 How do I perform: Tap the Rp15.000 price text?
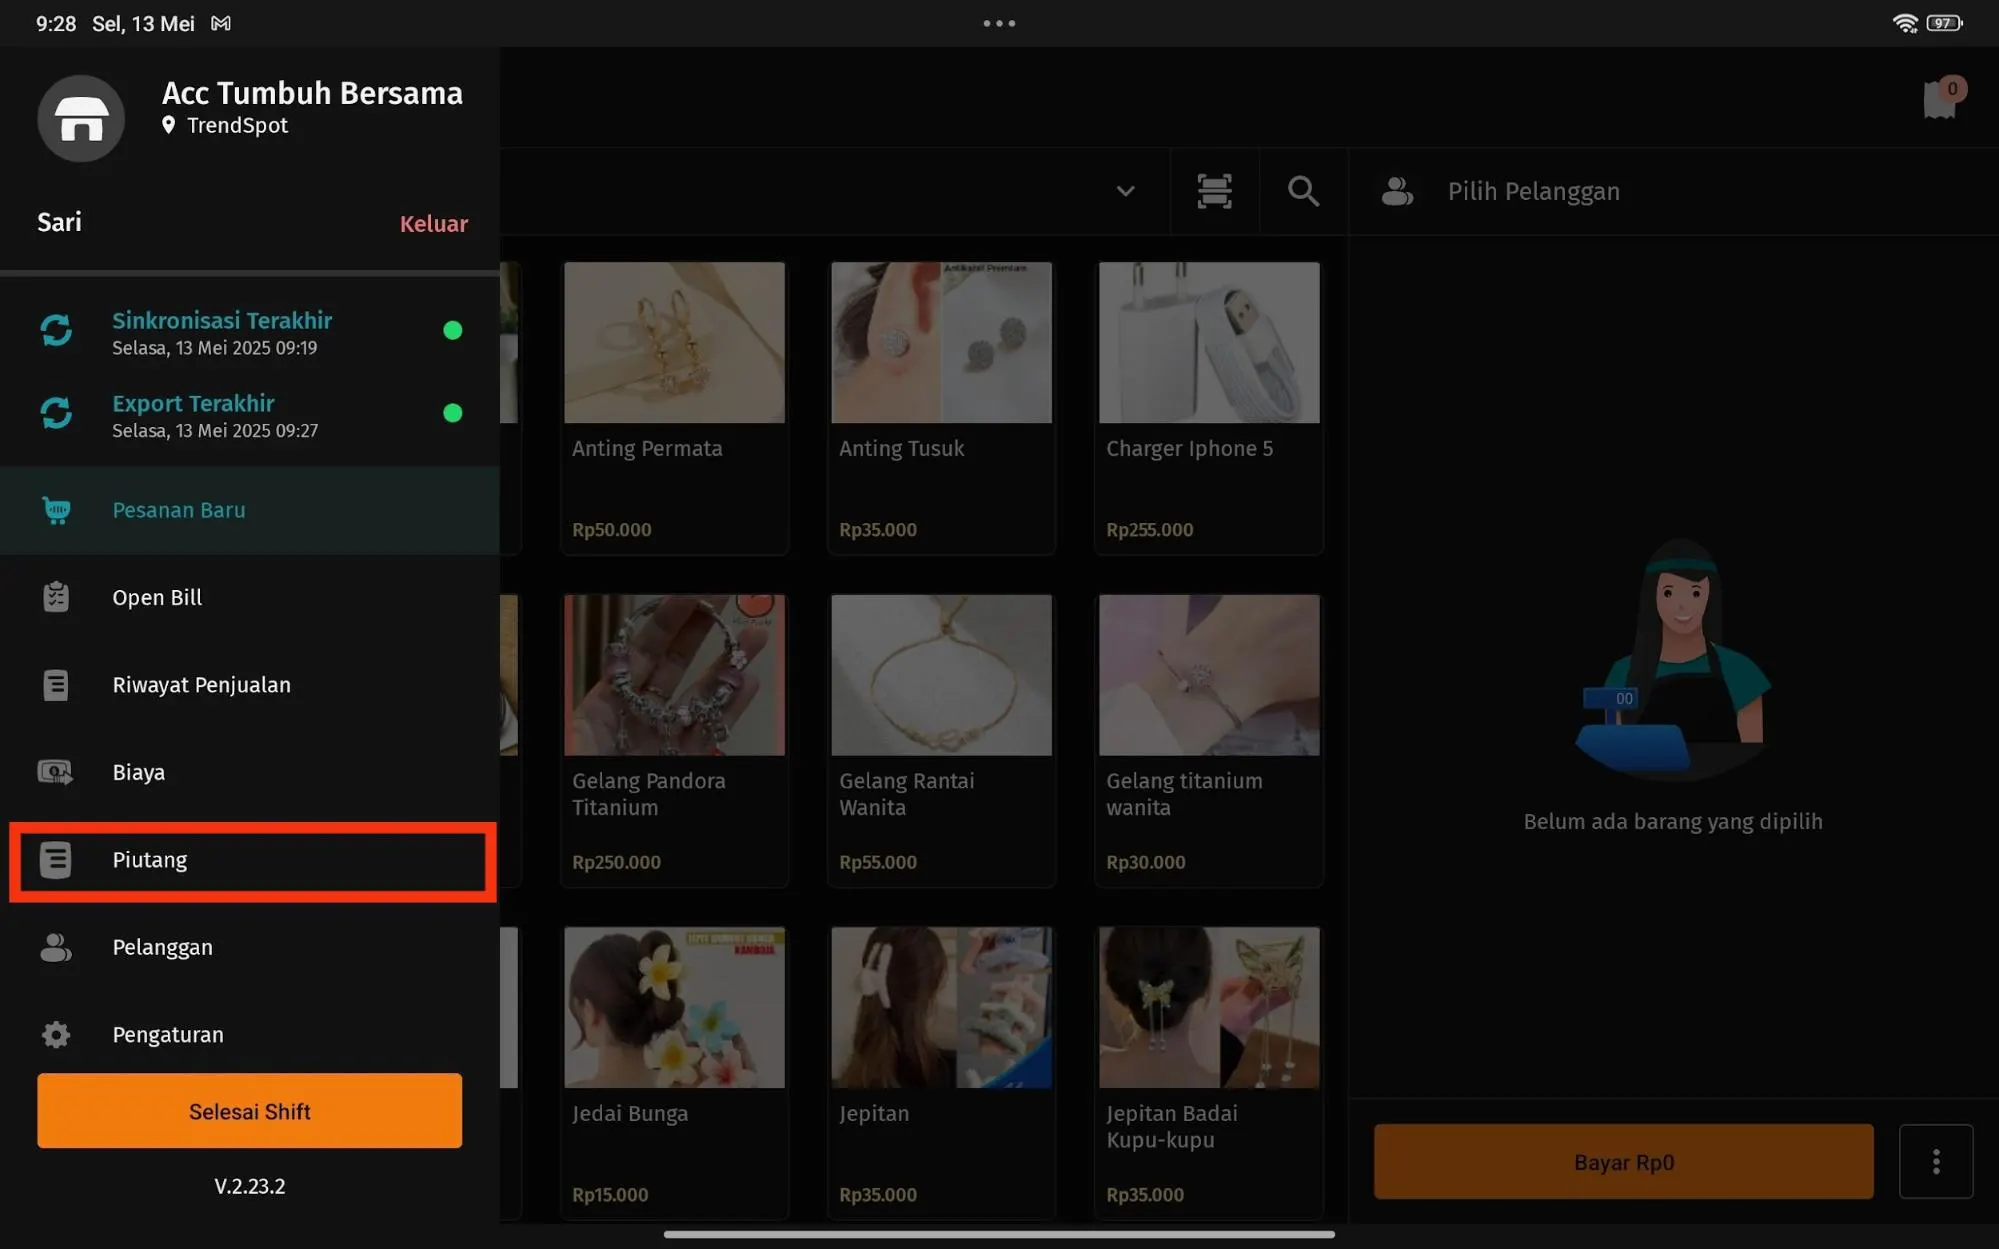tap(610, 1195)
